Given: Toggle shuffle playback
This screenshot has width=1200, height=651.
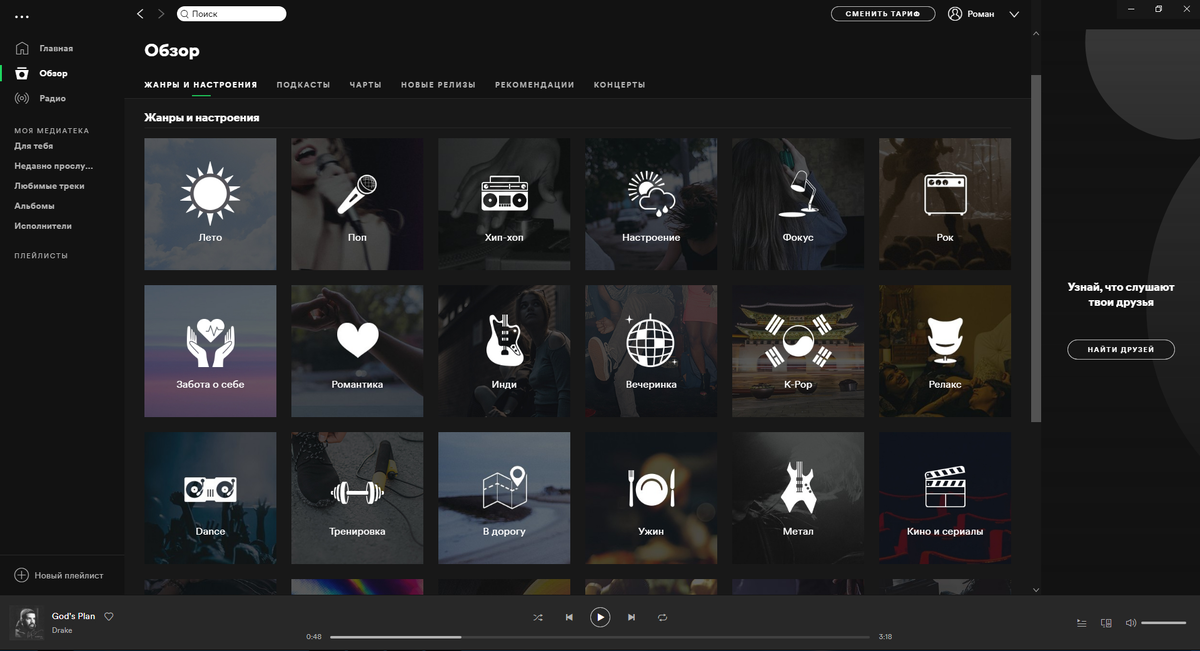Looking at the screenshot, I should (x=538, y=618).
